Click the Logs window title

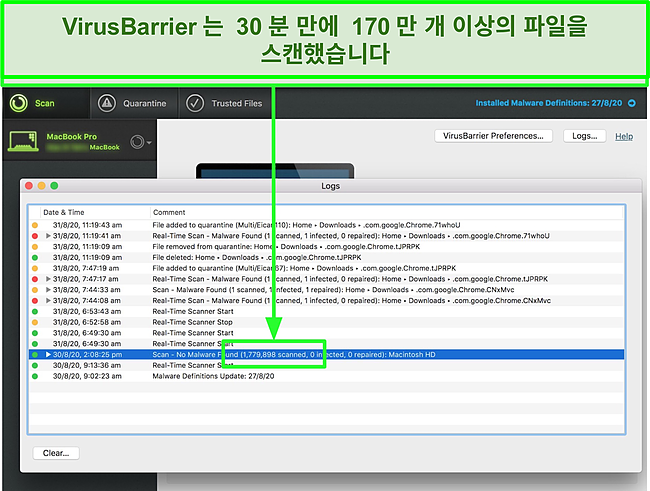(x=330, y=186)
